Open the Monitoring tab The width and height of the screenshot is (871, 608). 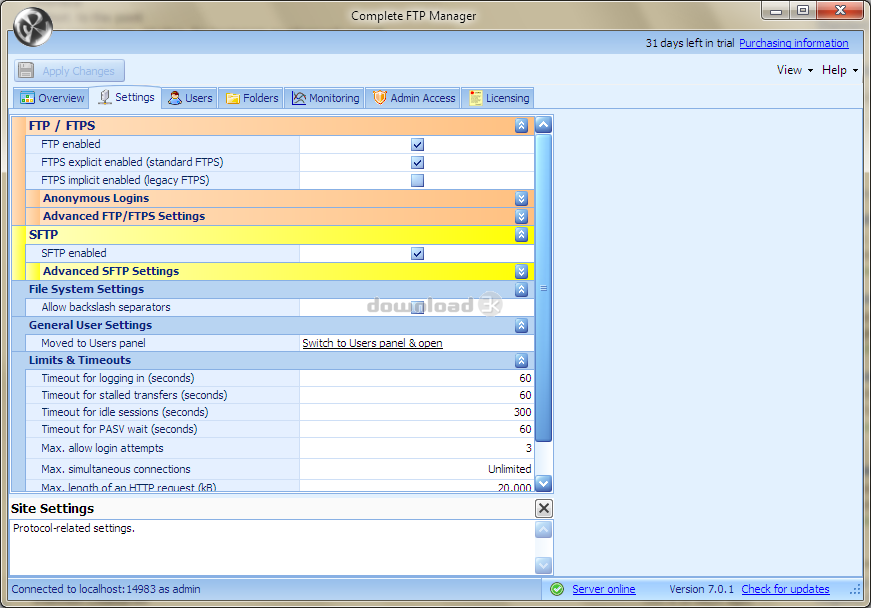click(x=325, y=98)
